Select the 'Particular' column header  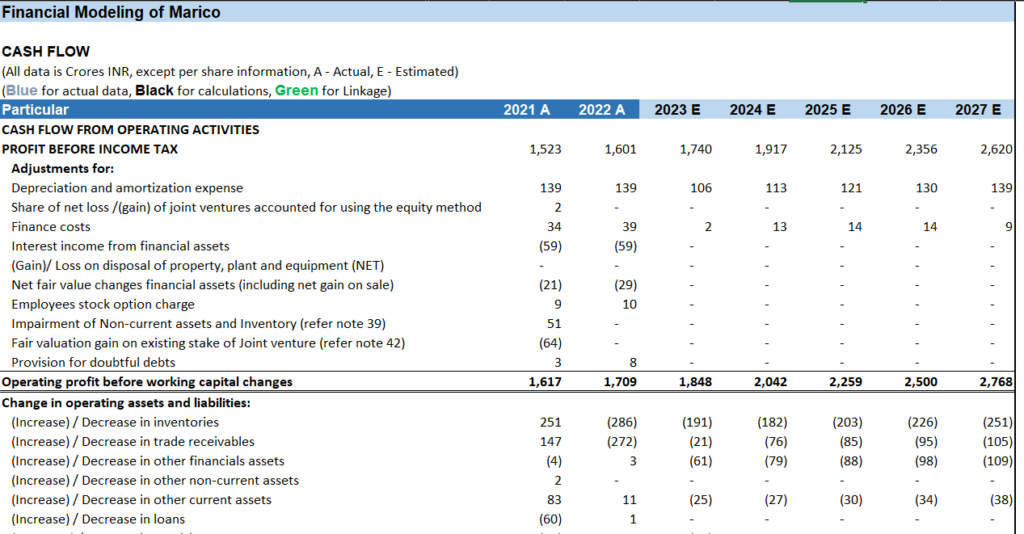[36, 110]
